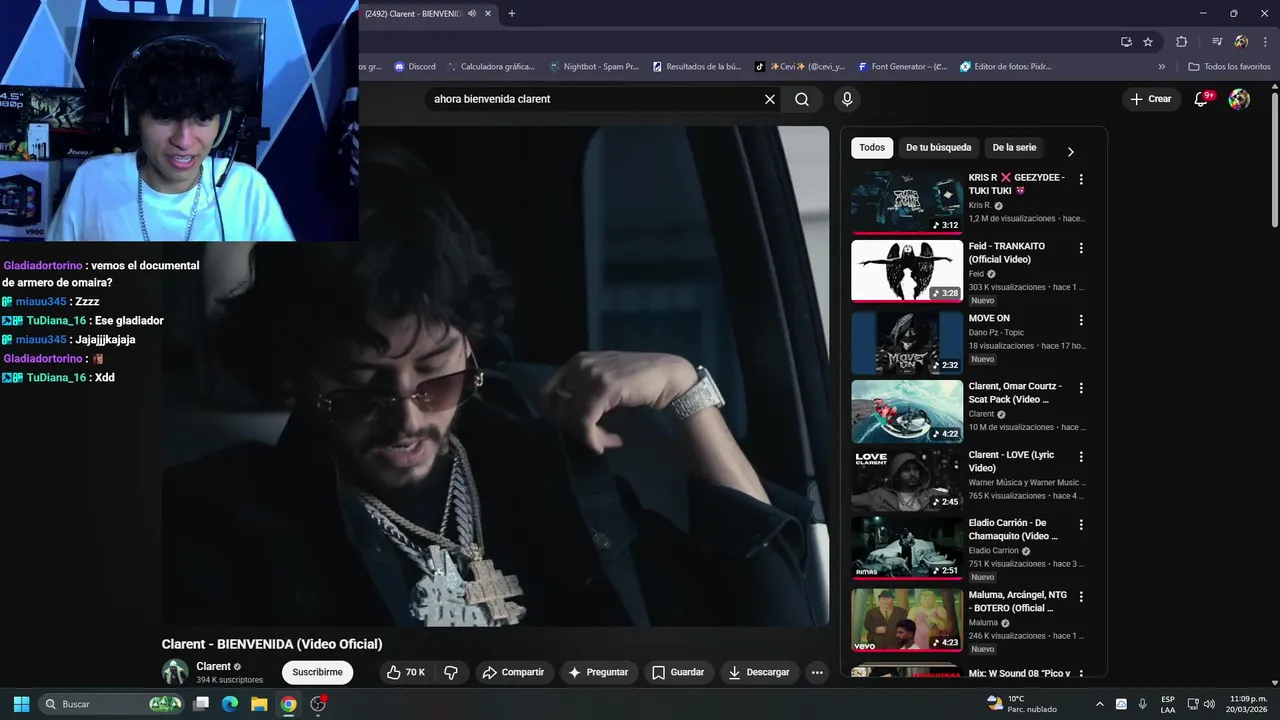
Task: Open options menu for KRIS R TUKI TUKI
Action: coord(1080,179)
